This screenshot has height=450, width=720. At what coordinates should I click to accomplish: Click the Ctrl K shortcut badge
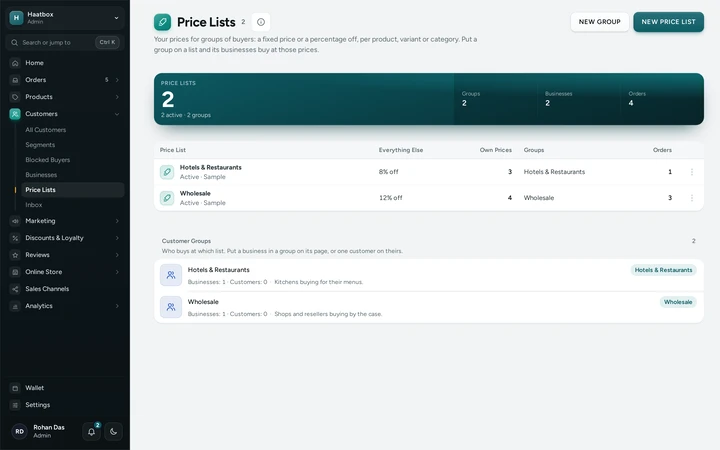pyautogui.click(x=107, y=42)
